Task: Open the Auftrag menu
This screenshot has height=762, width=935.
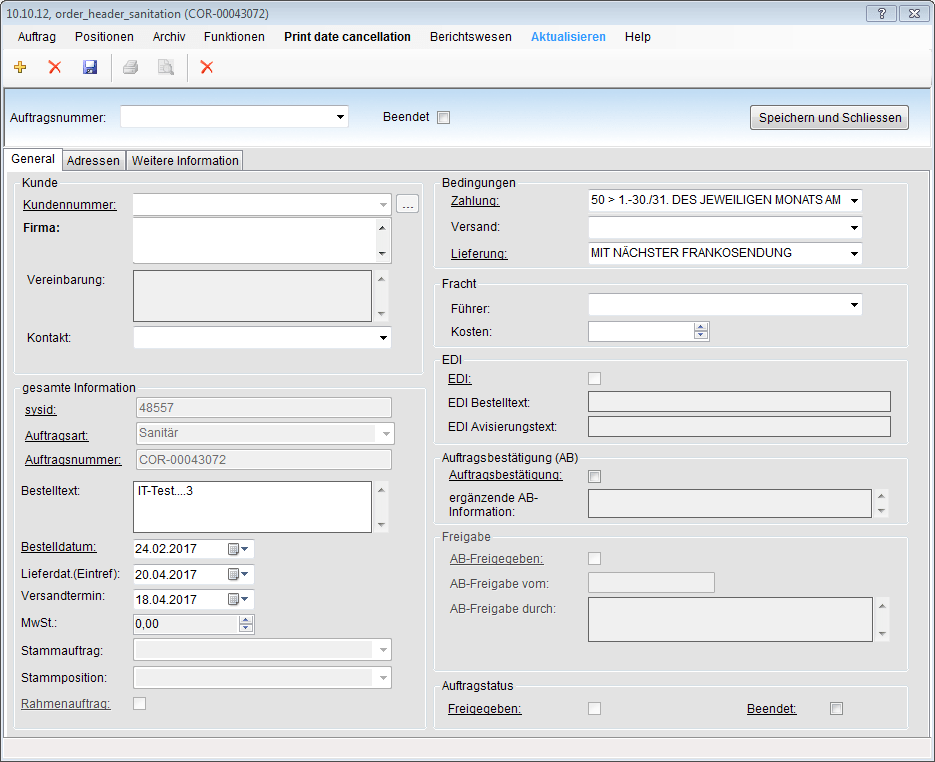Action: click(x=37, y=37)
